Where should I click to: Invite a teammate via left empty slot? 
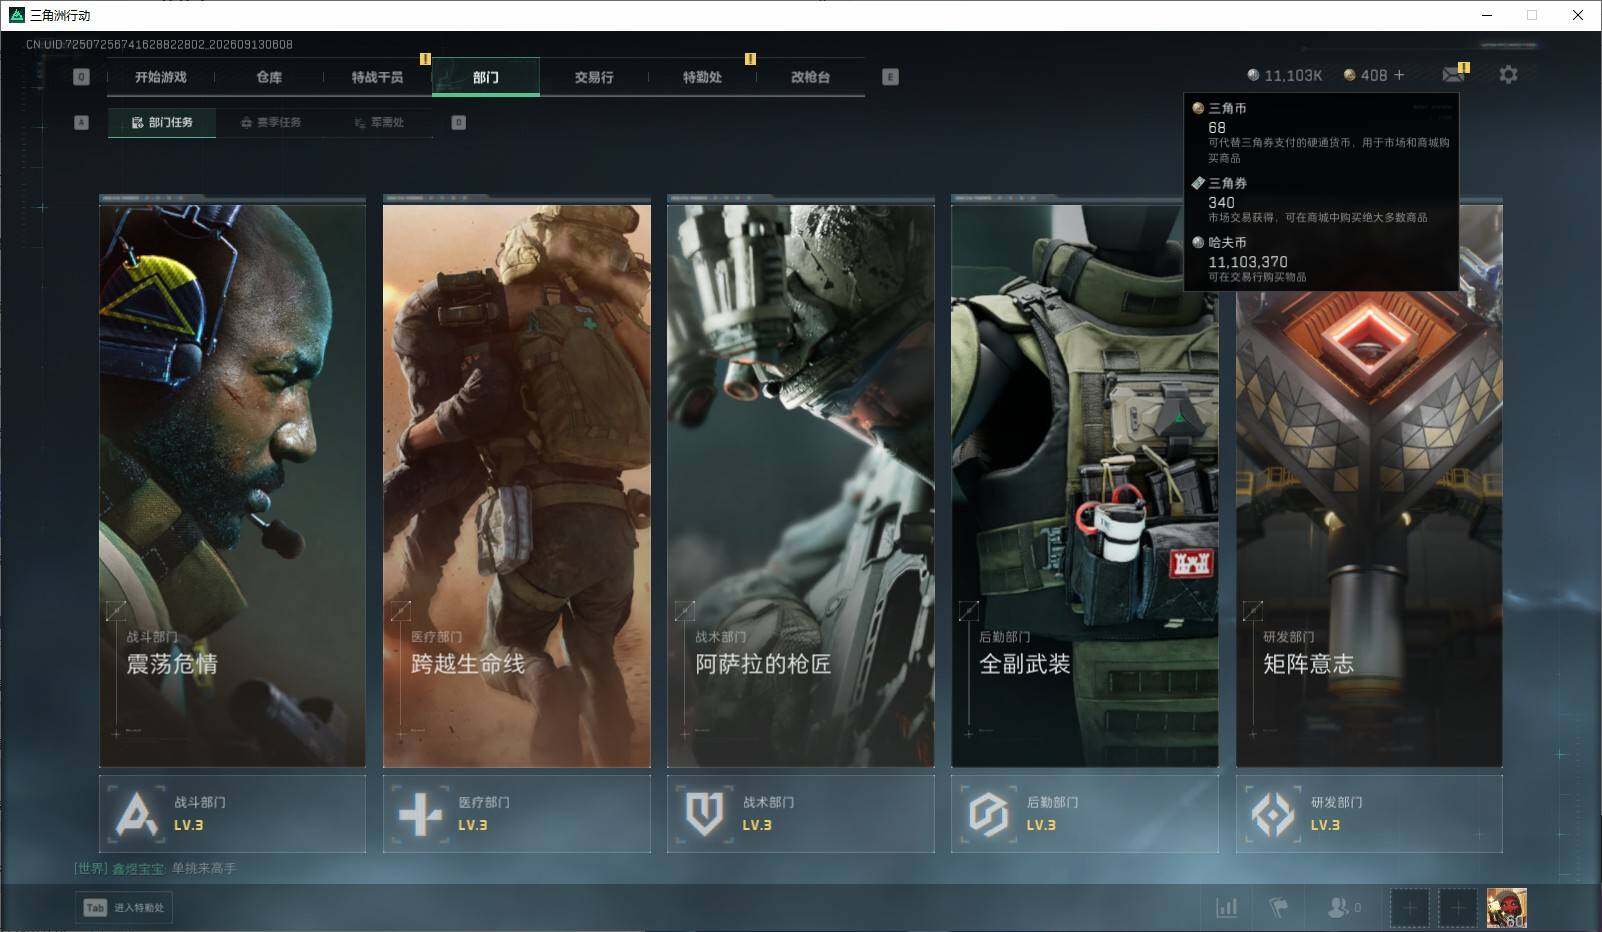[x=1409, y=908]
